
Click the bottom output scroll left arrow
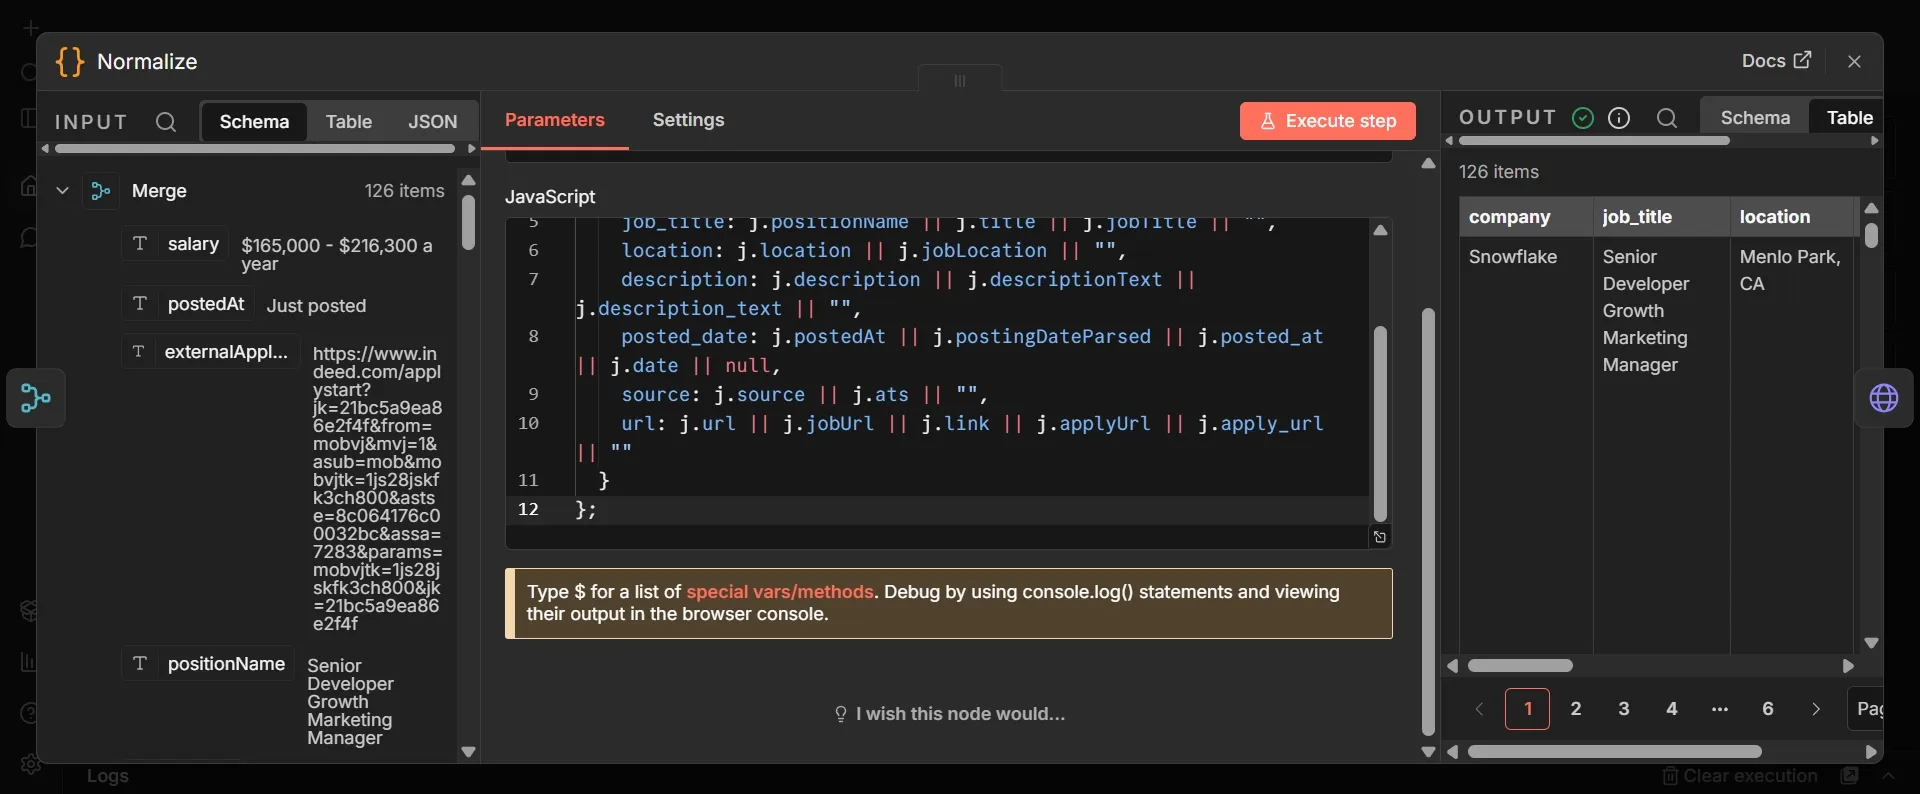(x=1452, y=752)
